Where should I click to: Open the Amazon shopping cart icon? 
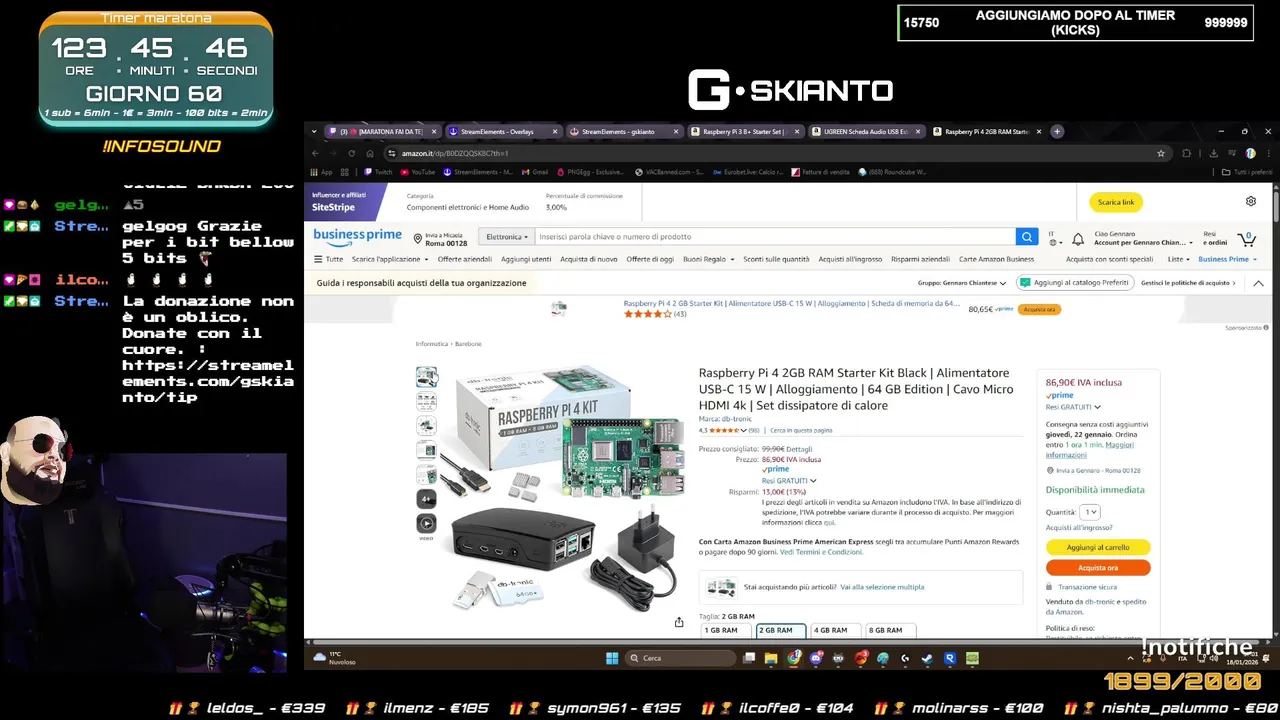coord(1246,238)
